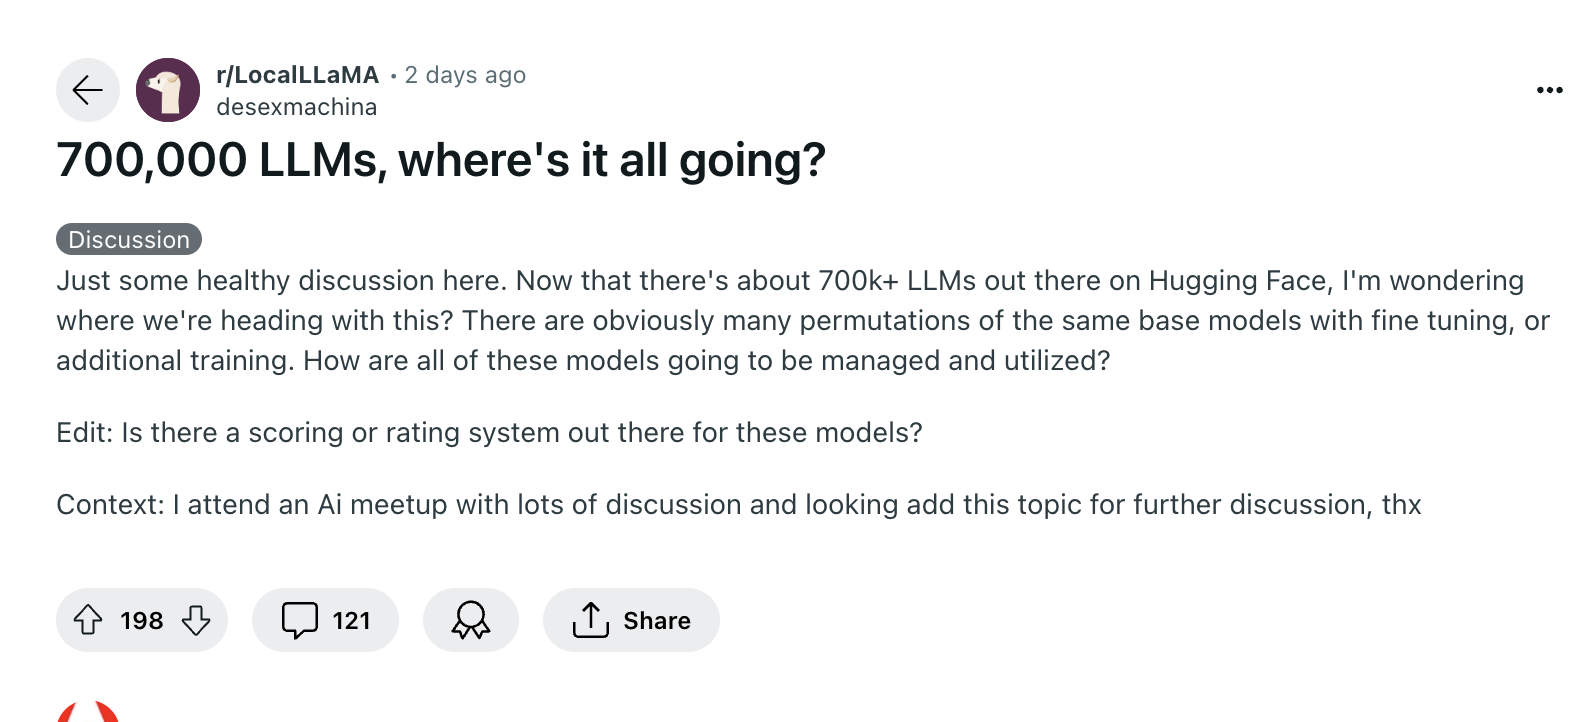
Task: Click the 198 vote count
Action: tap(141, 620)
